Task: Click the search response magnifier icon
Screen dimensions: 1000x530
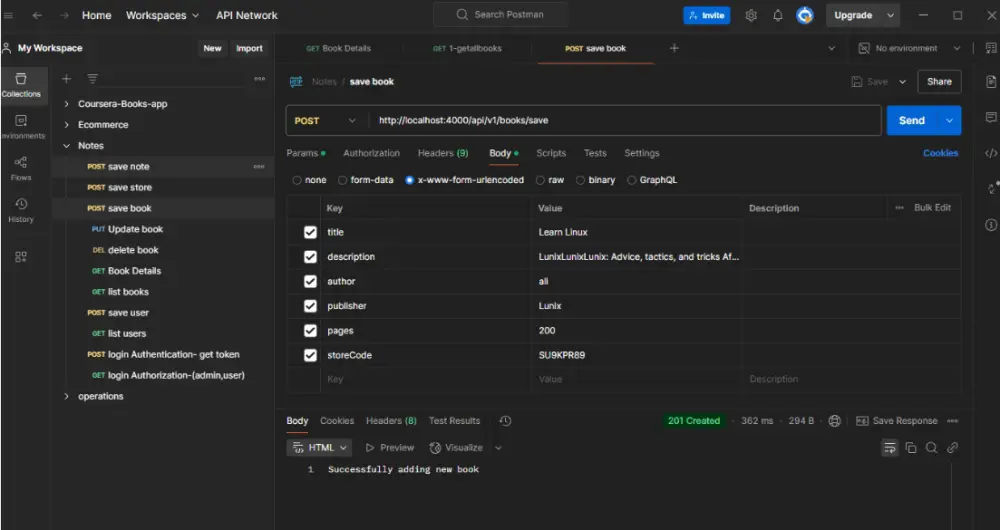Action: [932, 448]
